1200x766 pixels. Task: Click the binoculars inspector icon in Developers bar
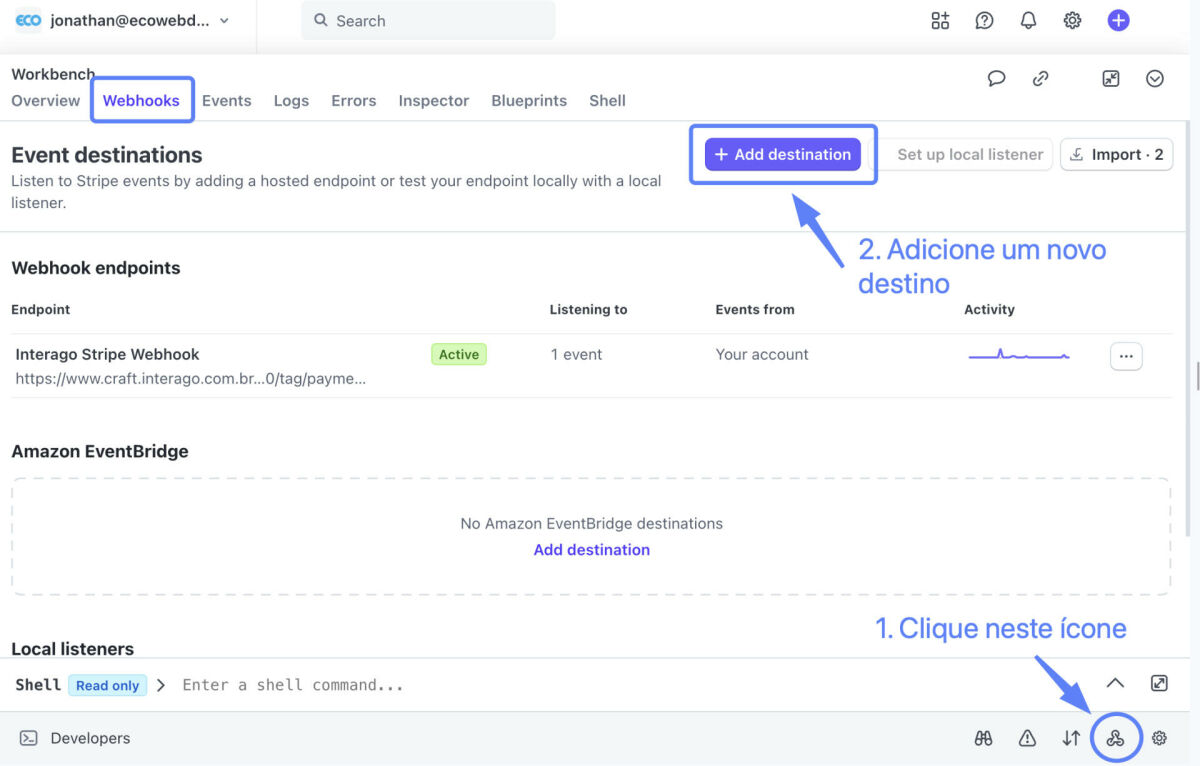983,738
